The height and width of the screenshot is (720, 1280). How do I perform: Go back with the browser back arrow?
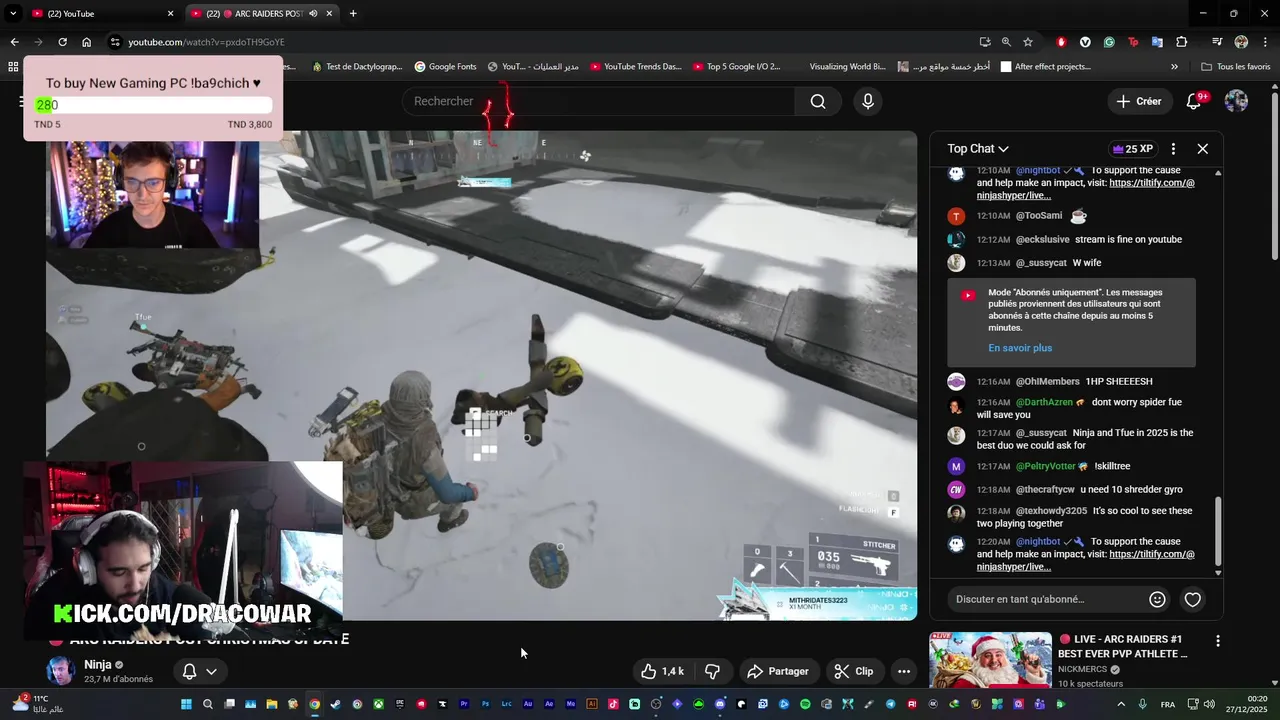(14, 42)
